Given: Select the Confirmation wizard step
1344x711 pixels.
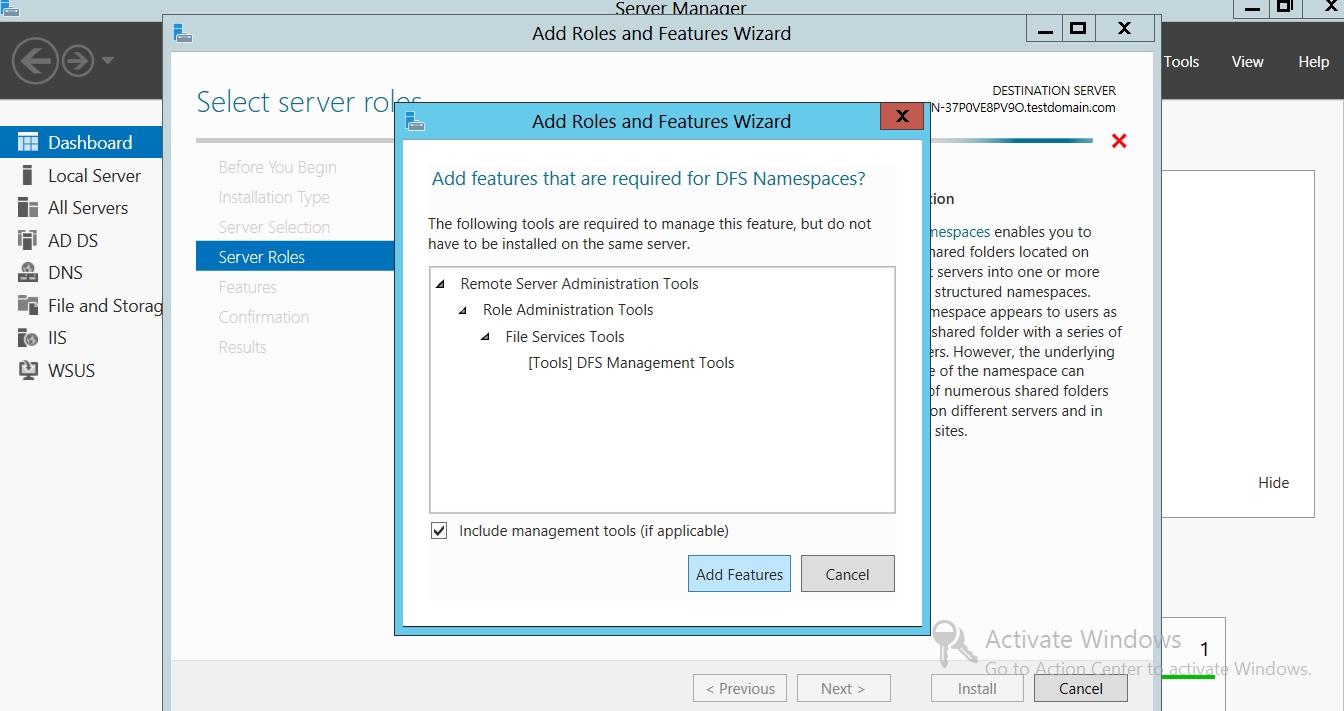Looking at the screenshot, I should coord(263,317).
